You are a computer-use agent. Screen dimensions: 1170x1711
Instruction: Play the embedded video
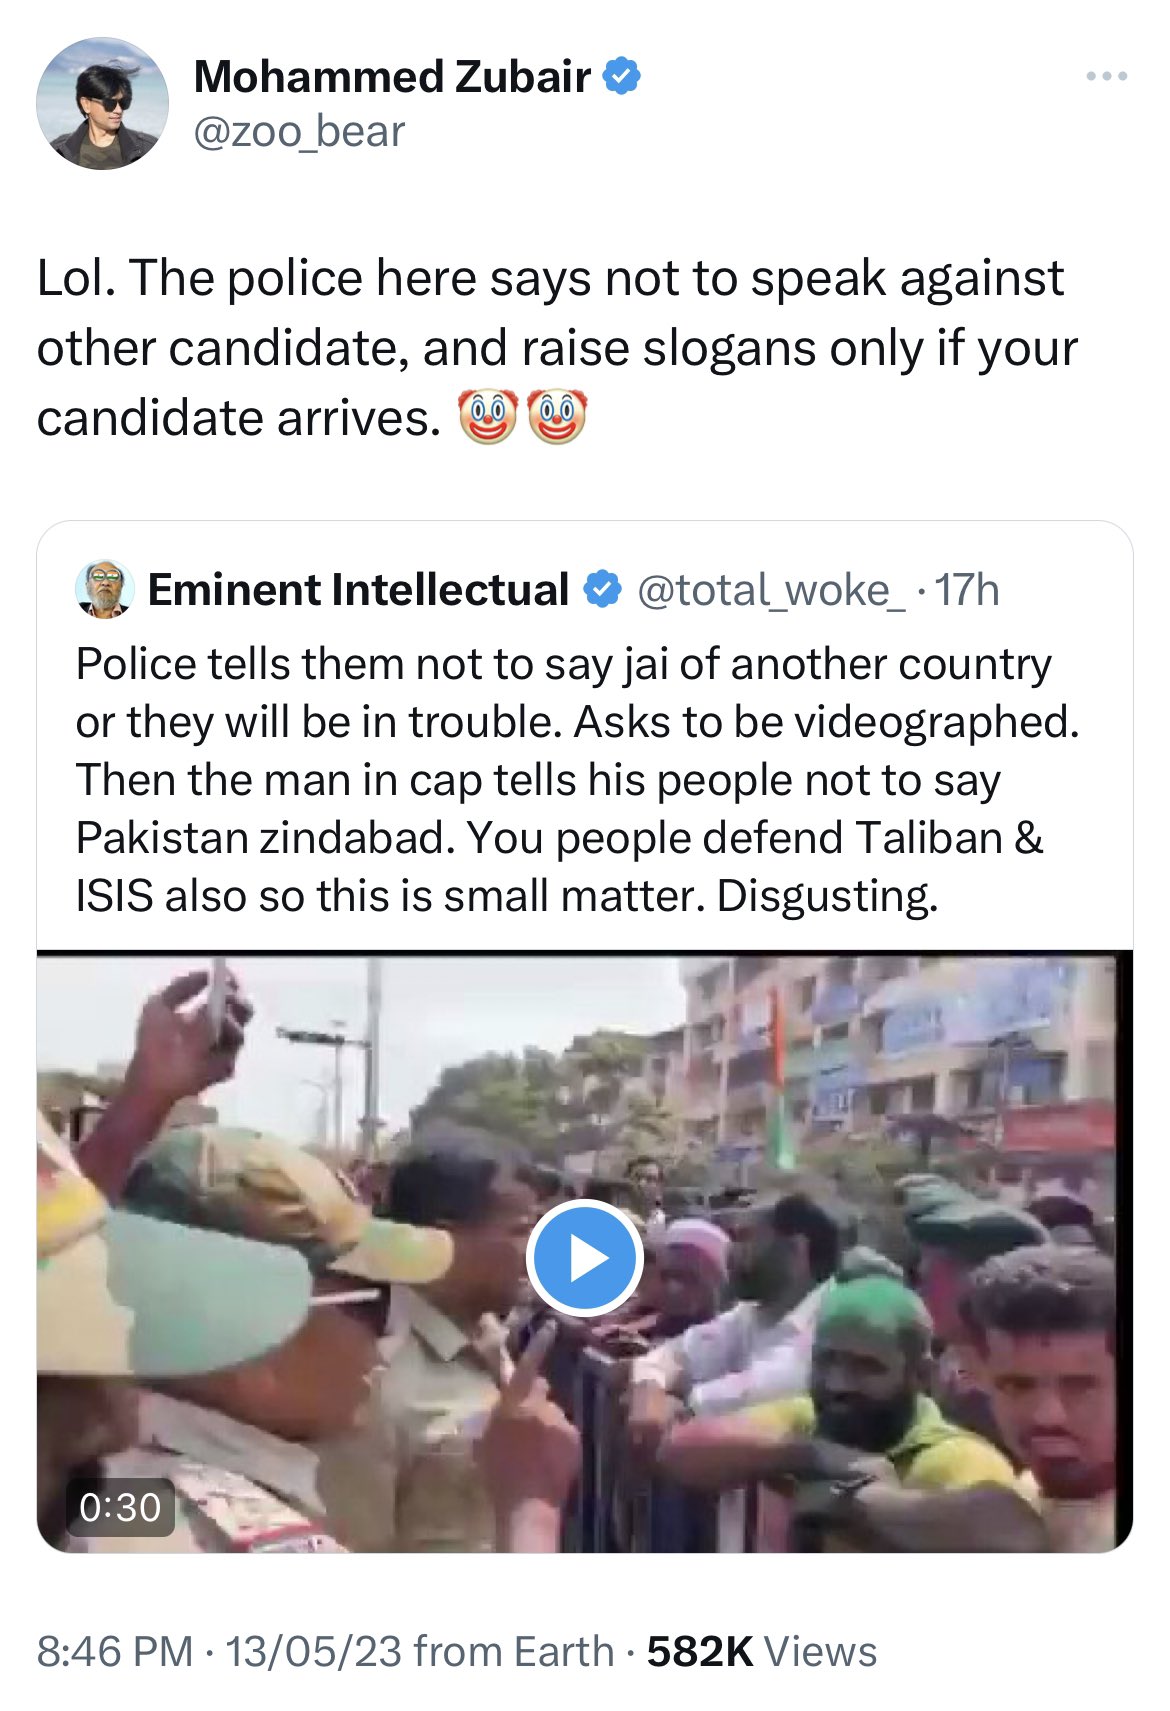[x=585, y=1257]
